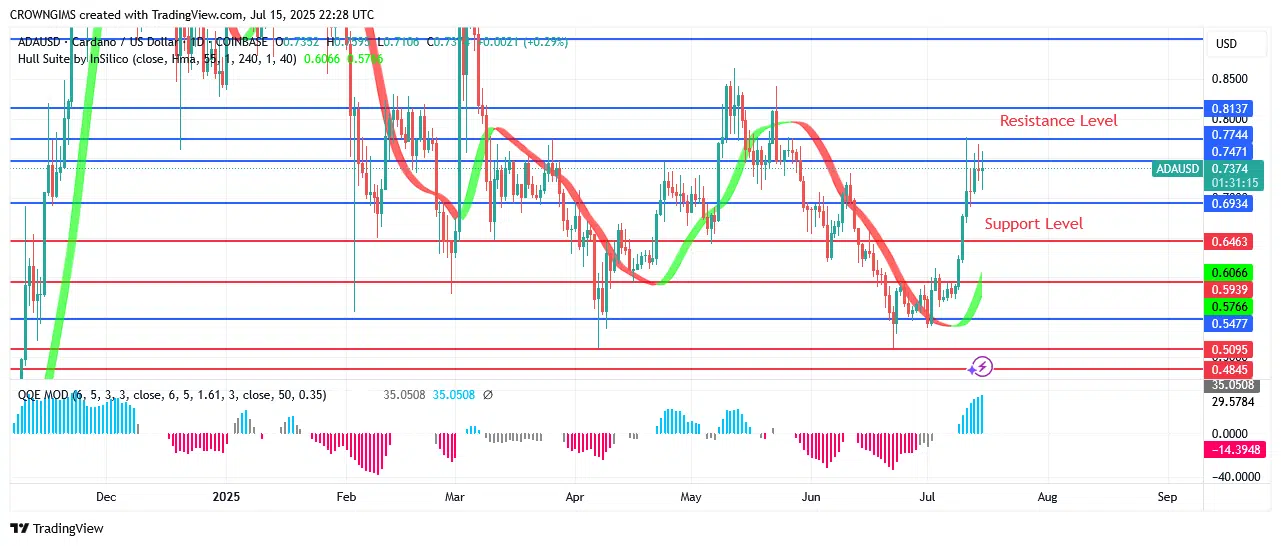Click the empty-set symbol beside QQE values
Screen dimensions: 1281x546
click(x=487, y=395)
